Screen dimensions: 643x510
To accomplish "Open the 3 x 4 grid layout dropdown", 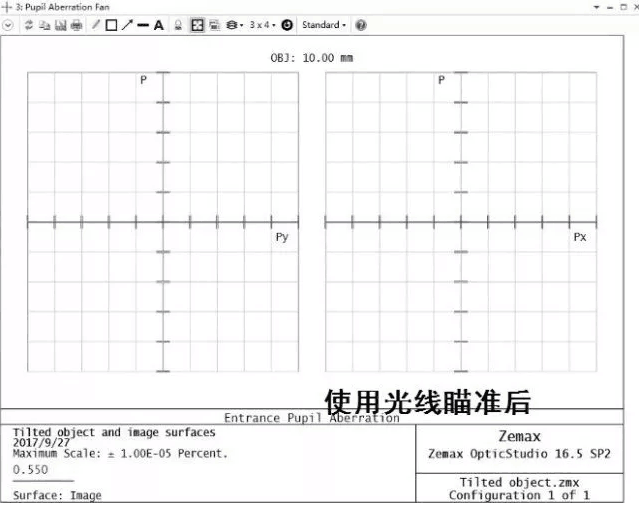I will pos(263,25).
